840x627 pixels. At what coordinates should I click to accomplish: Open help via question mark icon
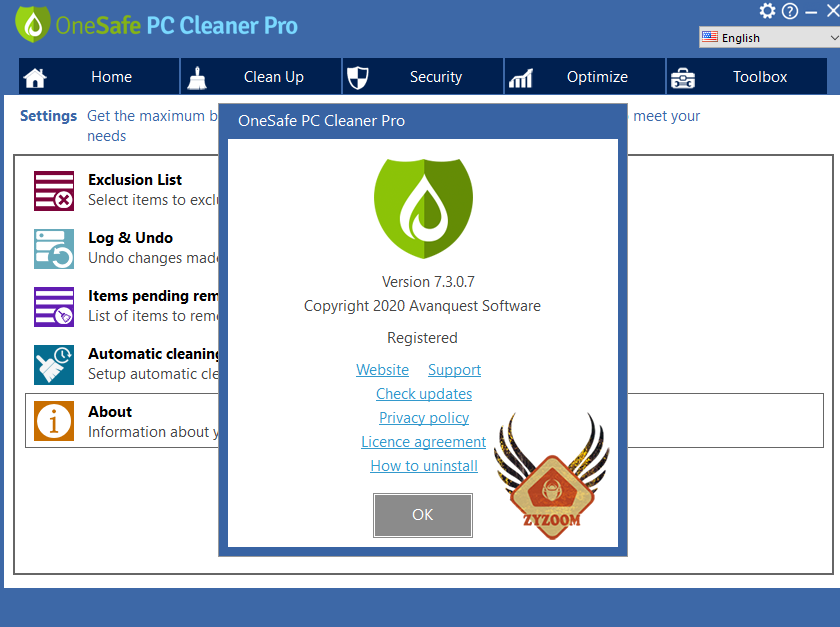coord(790,11)
